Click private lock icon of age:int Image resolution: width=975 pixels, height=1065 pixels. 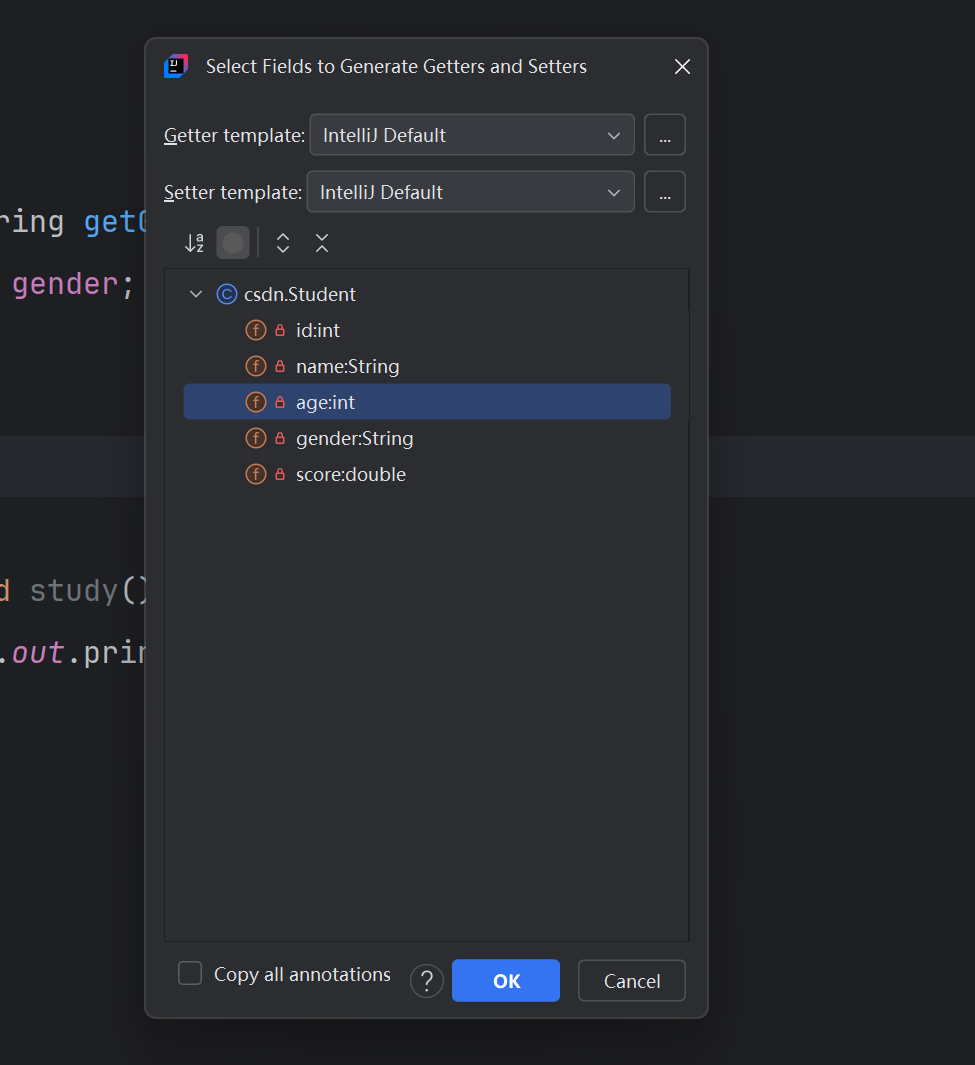280,402
